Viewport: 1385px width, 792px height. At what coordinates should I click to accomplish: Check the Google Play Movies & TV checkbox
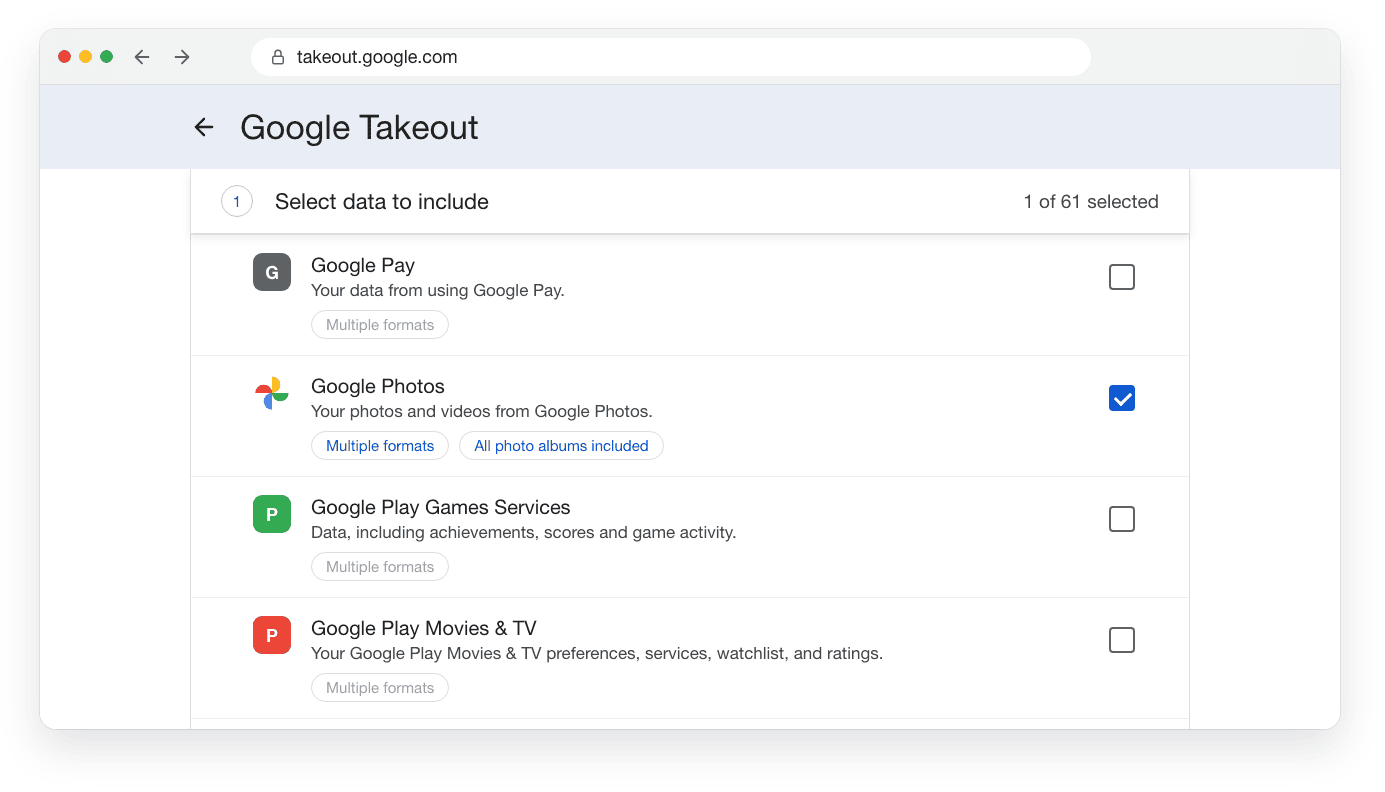tap(1122, 640)
